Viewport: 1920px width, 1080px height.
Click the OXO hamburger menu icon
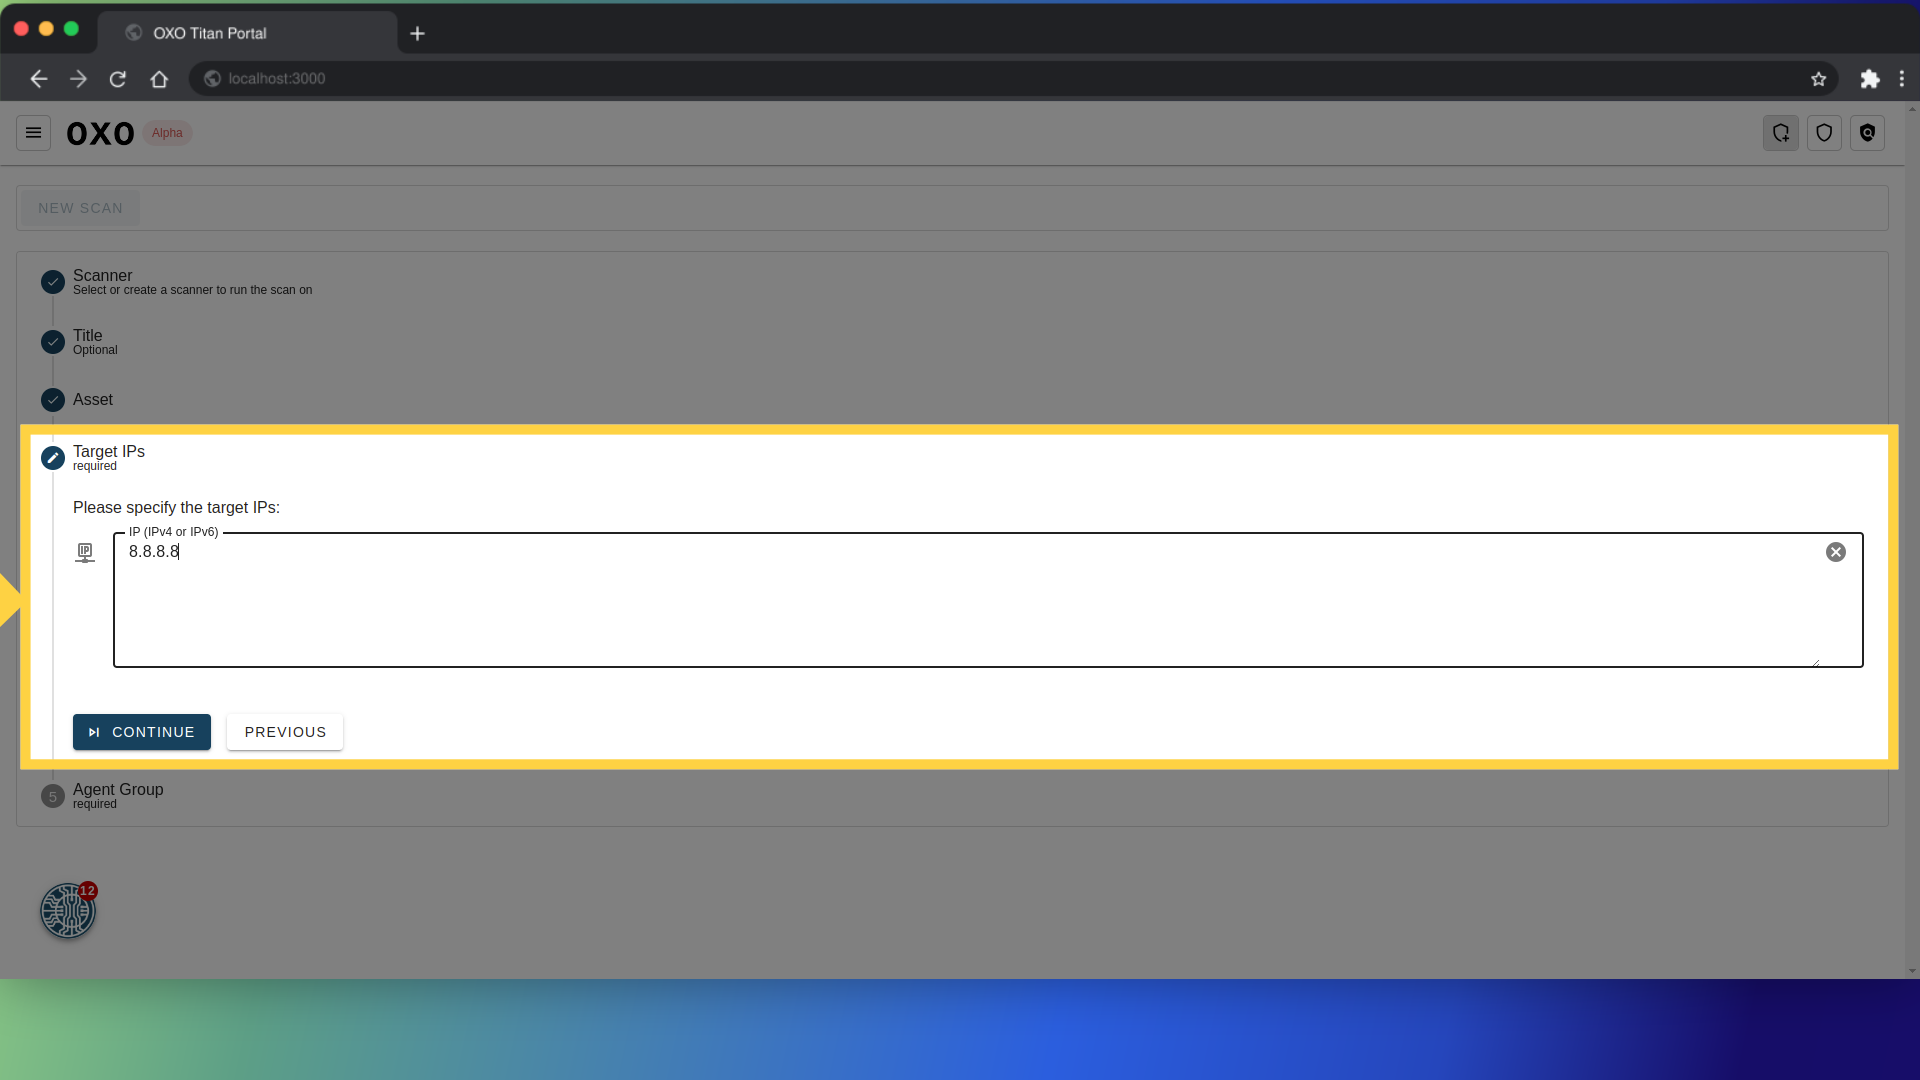33,132
